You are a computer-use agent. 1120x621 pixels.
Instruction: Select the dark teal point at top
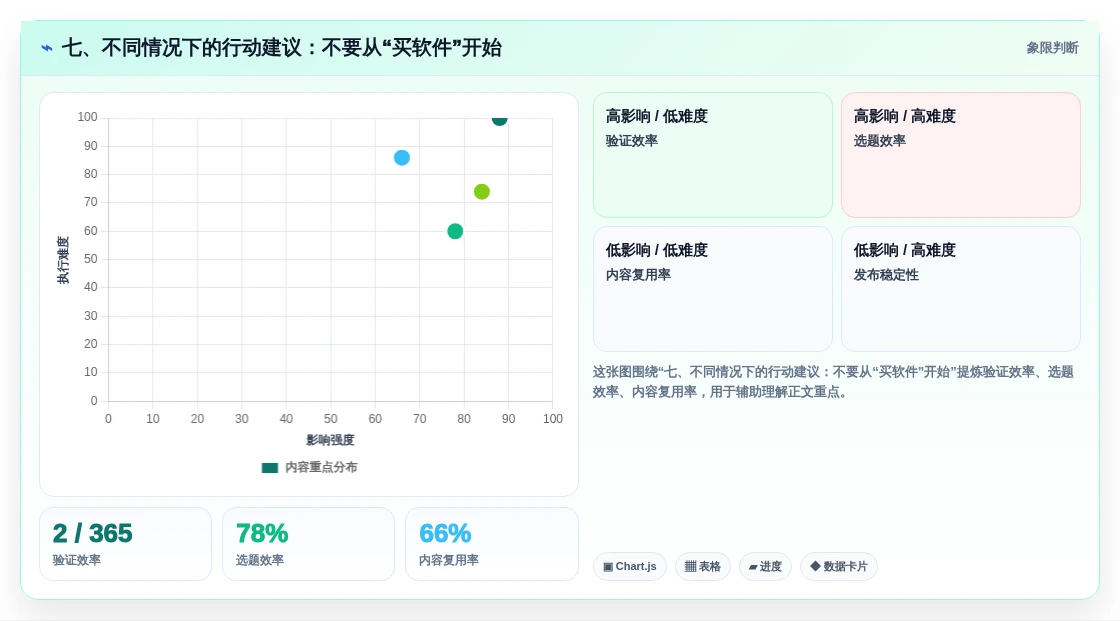499,119
